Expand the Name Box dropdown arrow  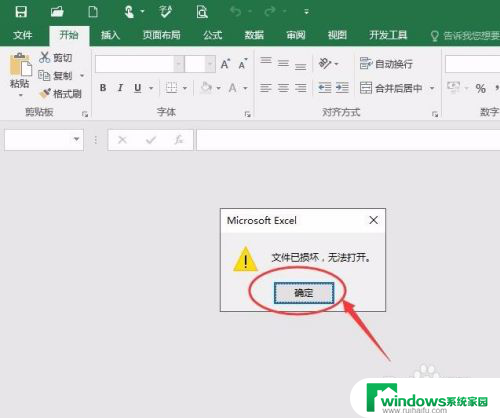pos(77,139)
